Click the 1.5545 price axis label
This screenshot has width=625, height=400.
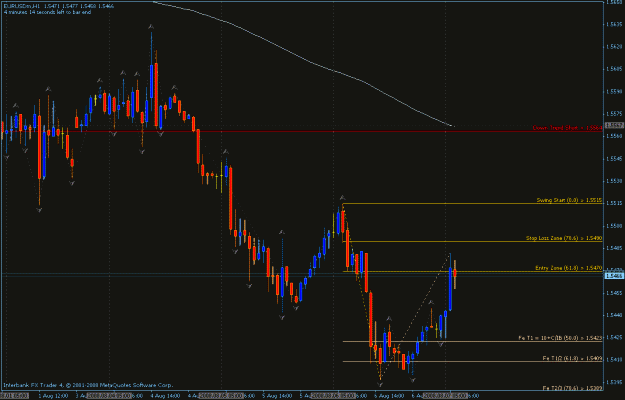coord(614,159)
